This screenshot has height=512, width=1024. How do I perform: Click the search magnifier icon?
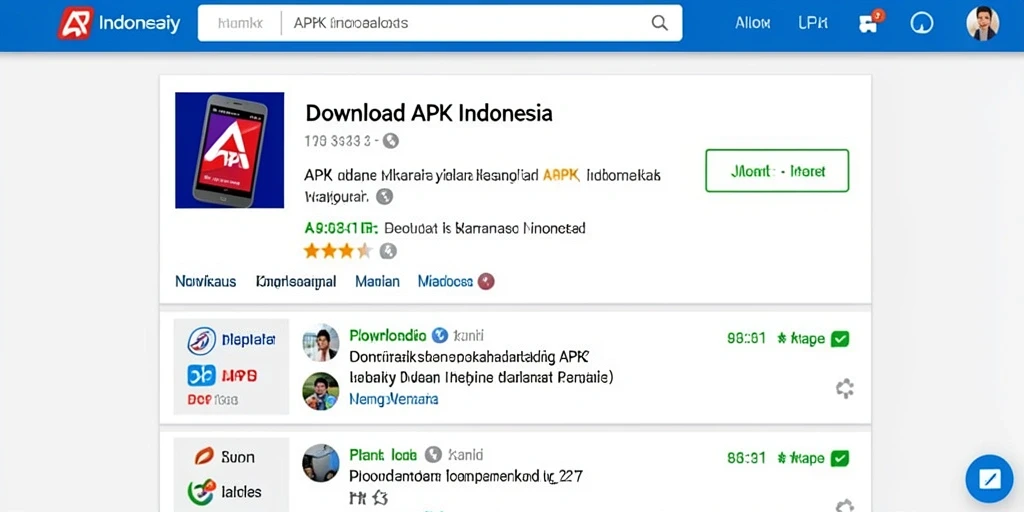[660, 24]
